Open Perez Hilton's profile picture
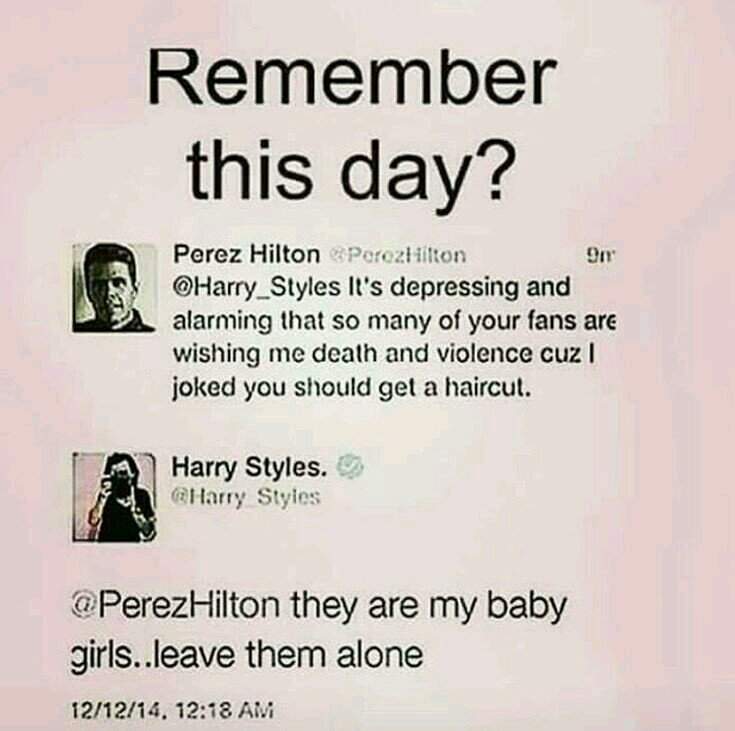This screenshot has width=735, height=731. point(114,288)
